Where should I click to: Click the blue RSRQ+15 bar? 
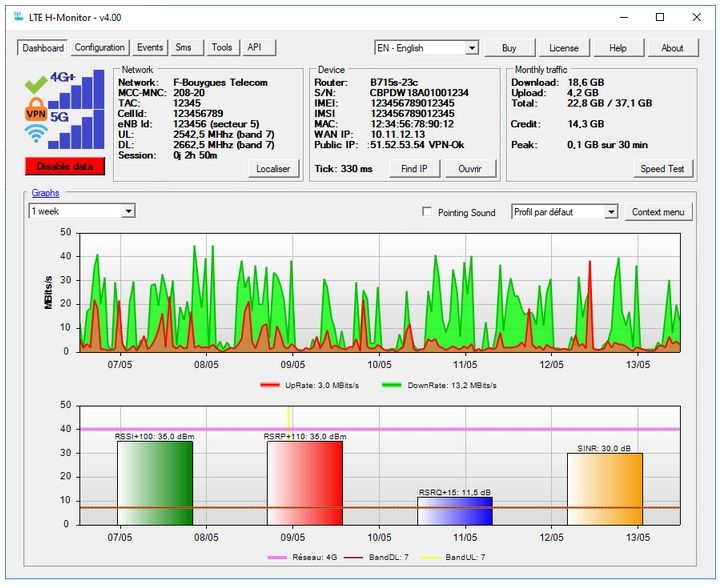pos(455,511)
